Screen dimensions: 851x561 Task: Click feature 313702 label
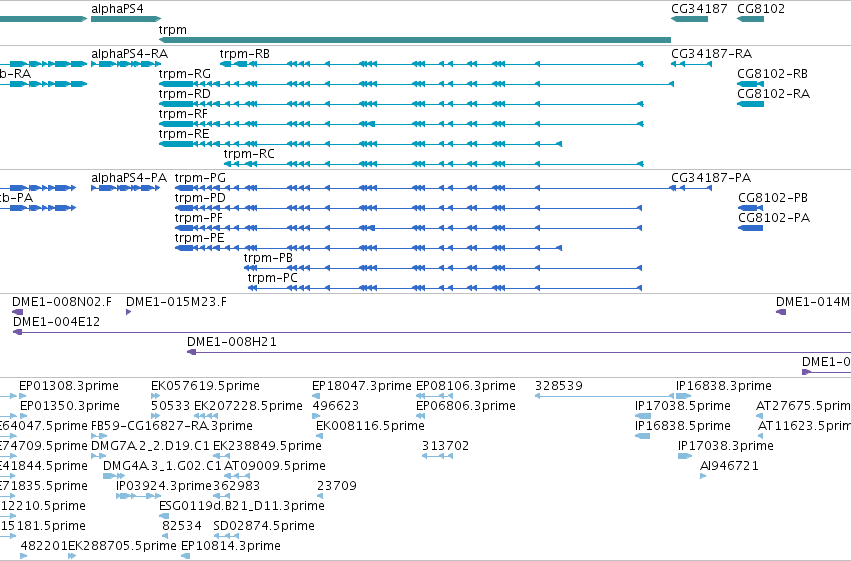(x=445, y=447)
